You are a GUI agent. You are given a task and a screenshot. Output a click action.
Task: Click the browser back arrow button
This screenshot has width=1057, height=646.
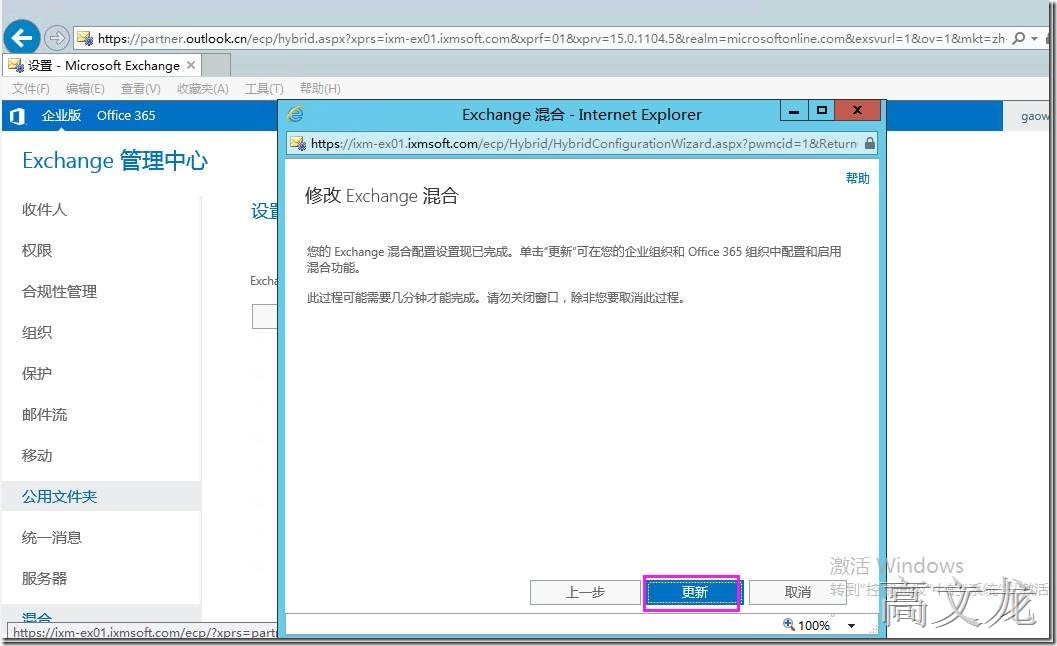(x=22, y=38)
